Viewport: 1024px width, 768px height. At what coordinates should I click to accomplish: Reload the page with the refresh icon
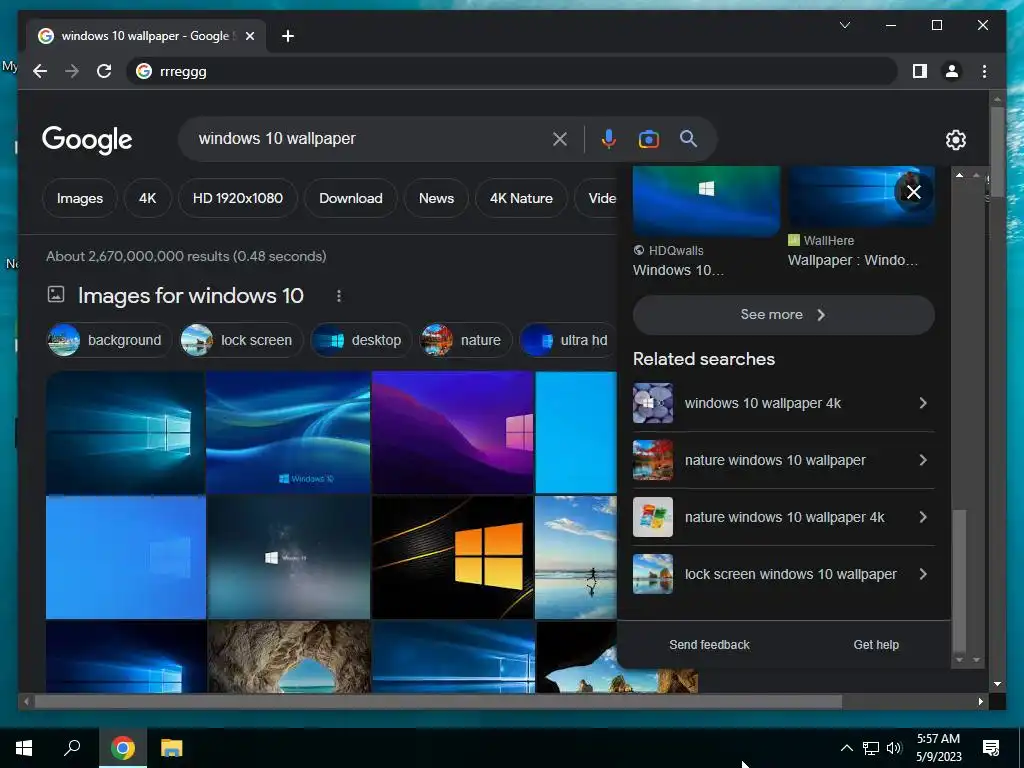(x=104, y=71)
